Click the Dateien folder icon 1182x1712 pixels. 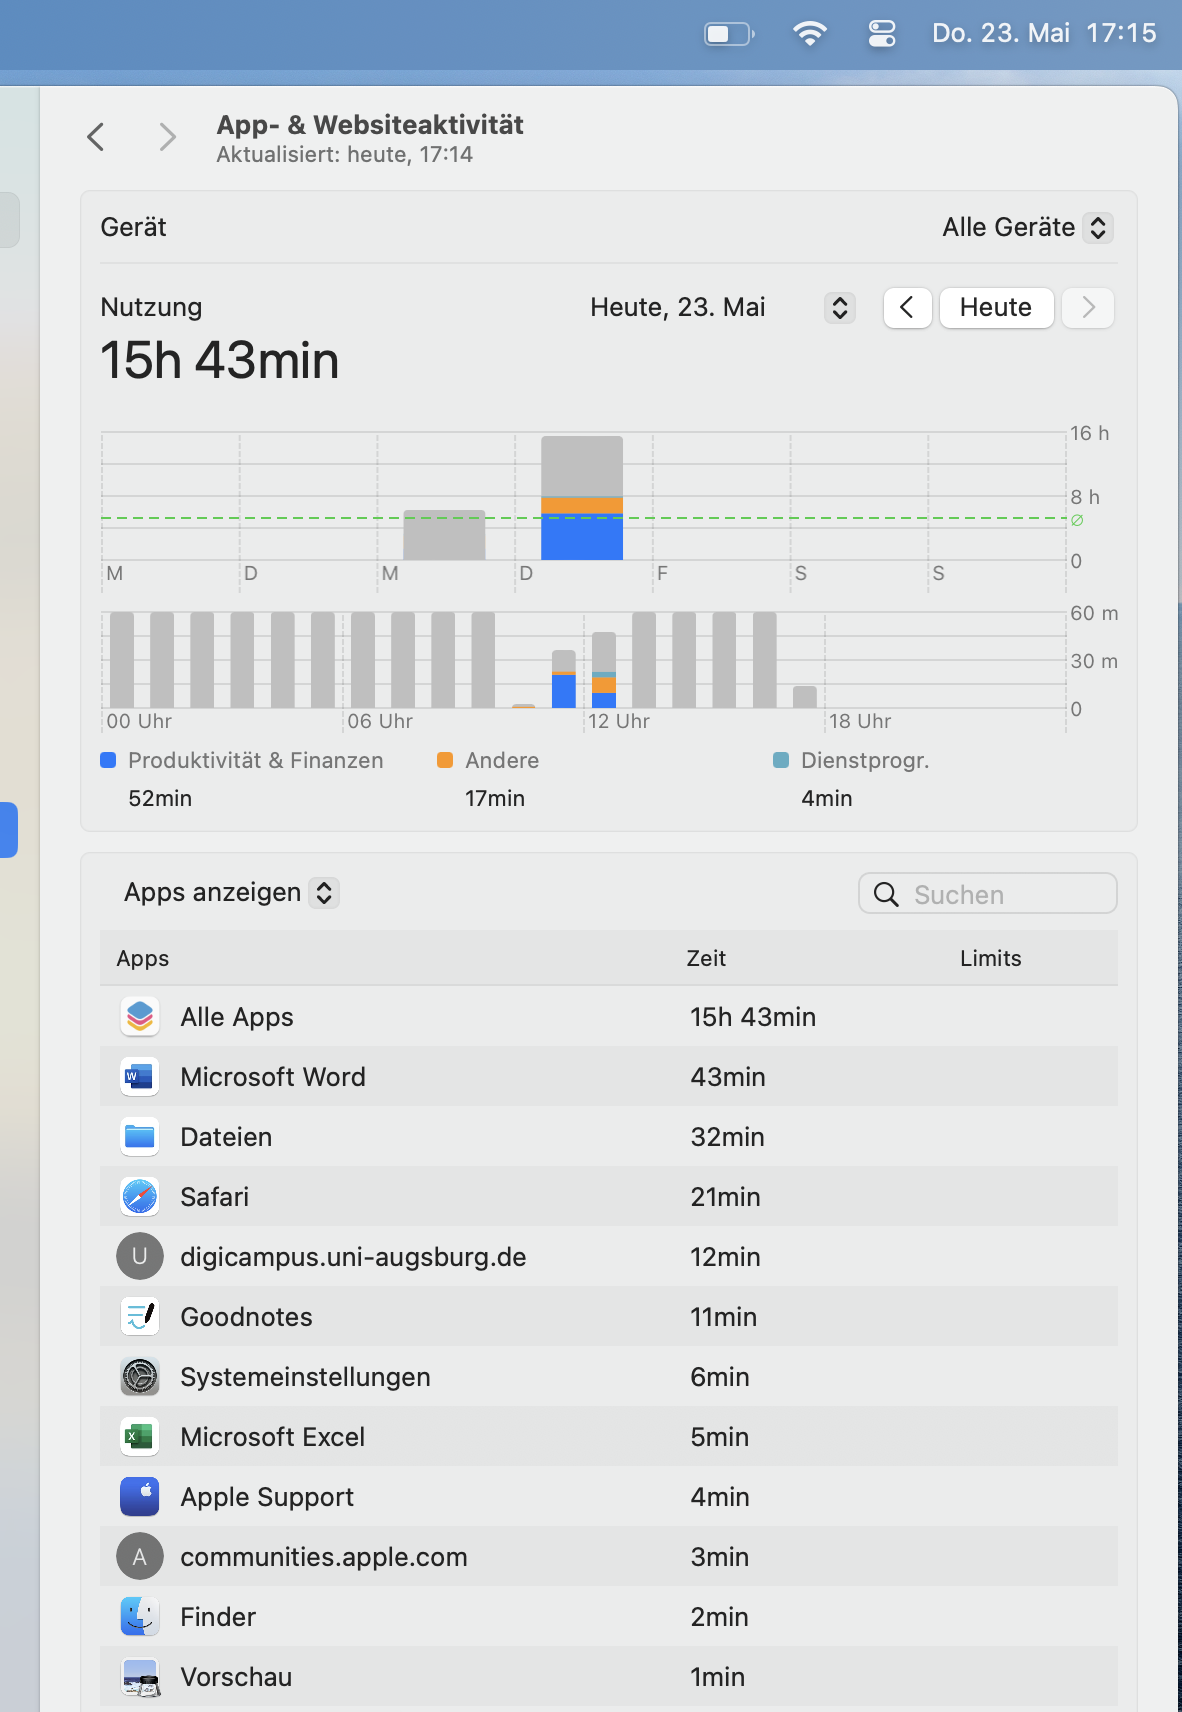pyautogui.click(x=140, y=1137)
